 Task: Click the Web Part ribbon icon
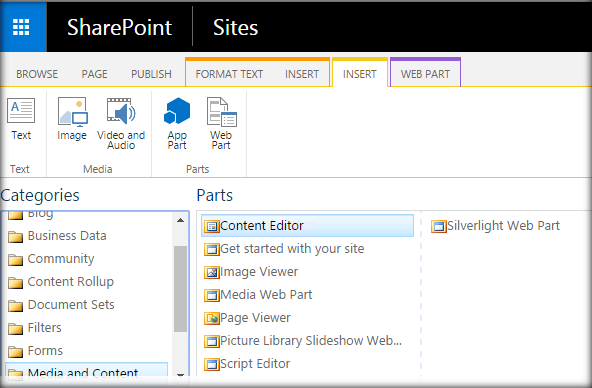pyautogui.click(x=222, y=112)
